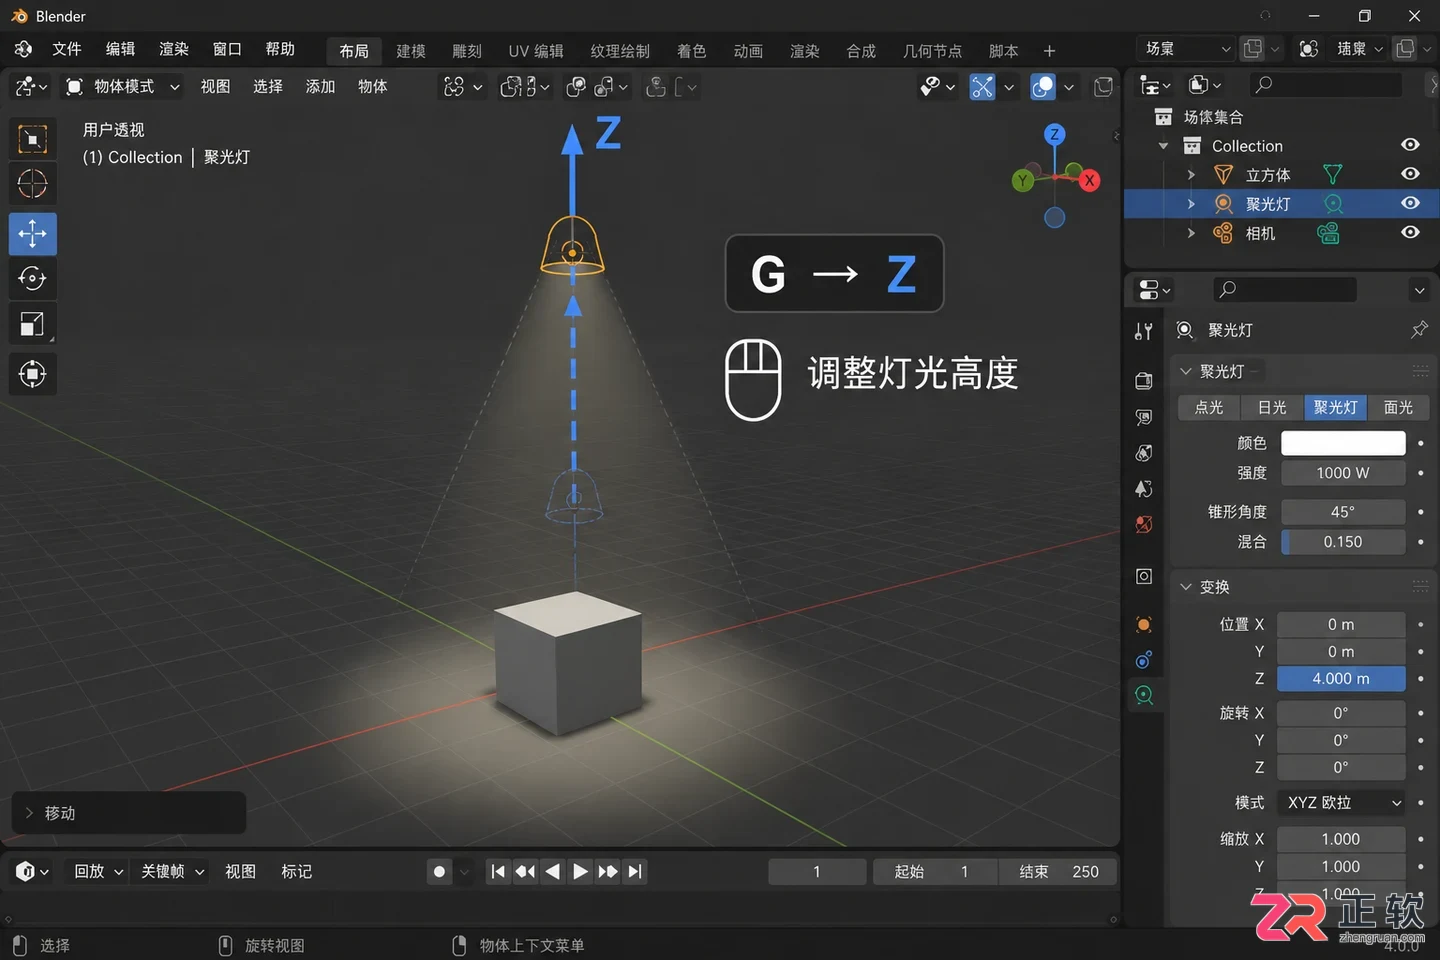This screenshot has width=1440, height=960.
Task: Open the 文件 menu
Action: click(x=66, y=49)
